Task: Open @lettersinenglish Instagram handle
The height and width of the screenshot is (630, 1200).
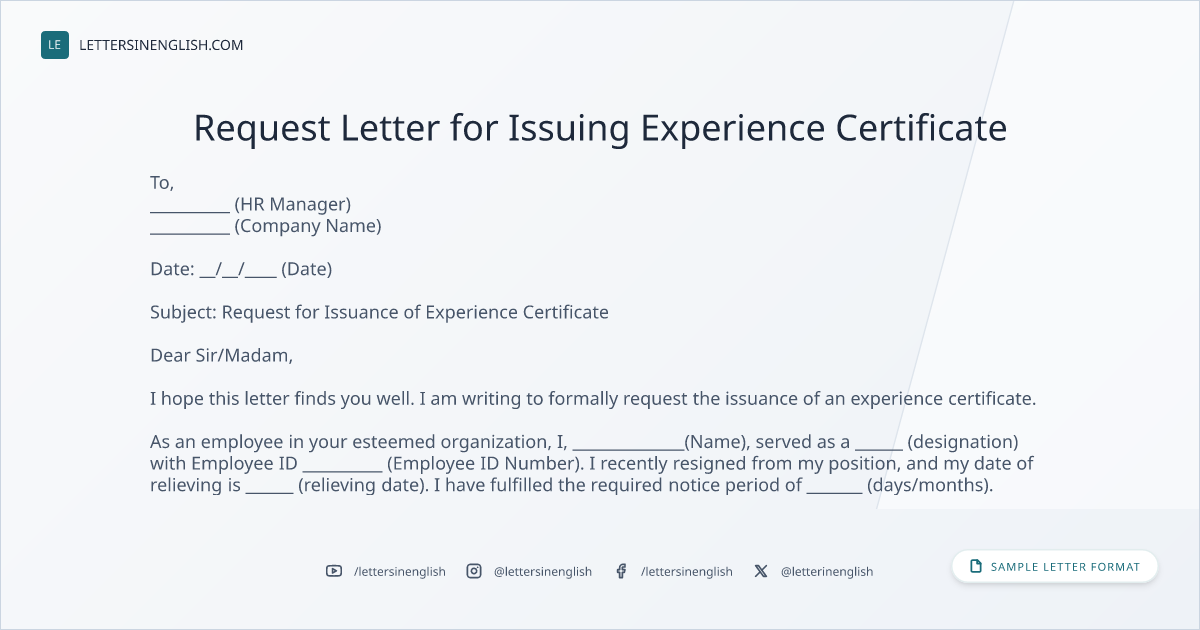Action: coord(543,571)
